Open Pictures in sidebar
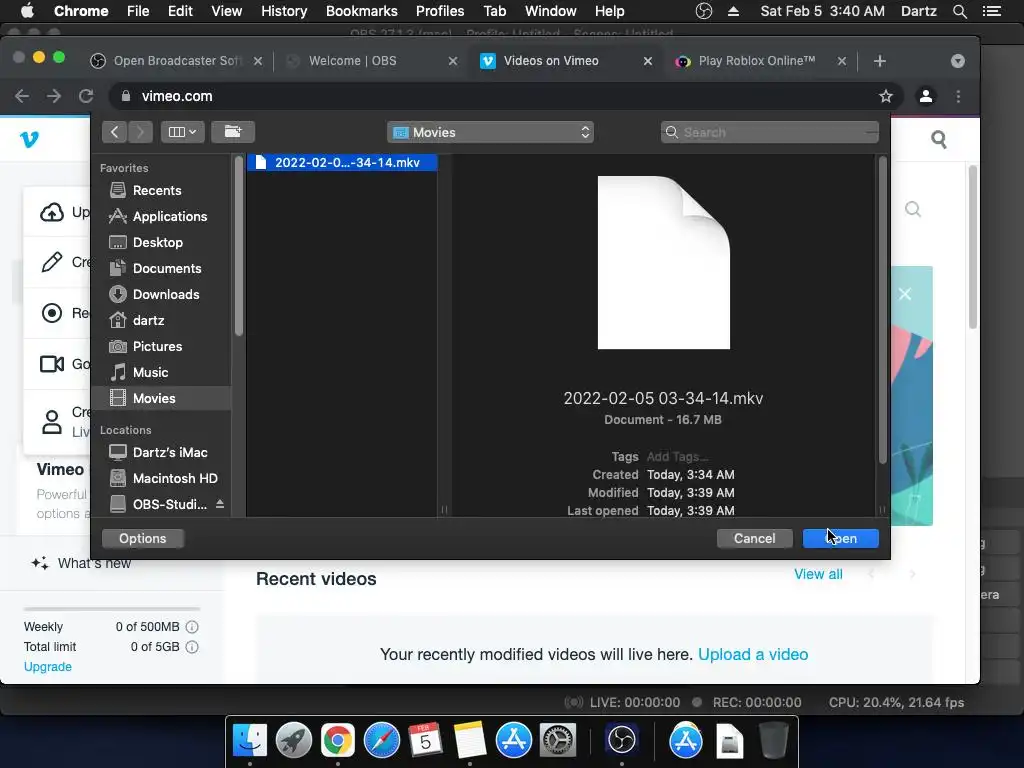Screen dimensions: 1024x768 [x=157, y=347]
